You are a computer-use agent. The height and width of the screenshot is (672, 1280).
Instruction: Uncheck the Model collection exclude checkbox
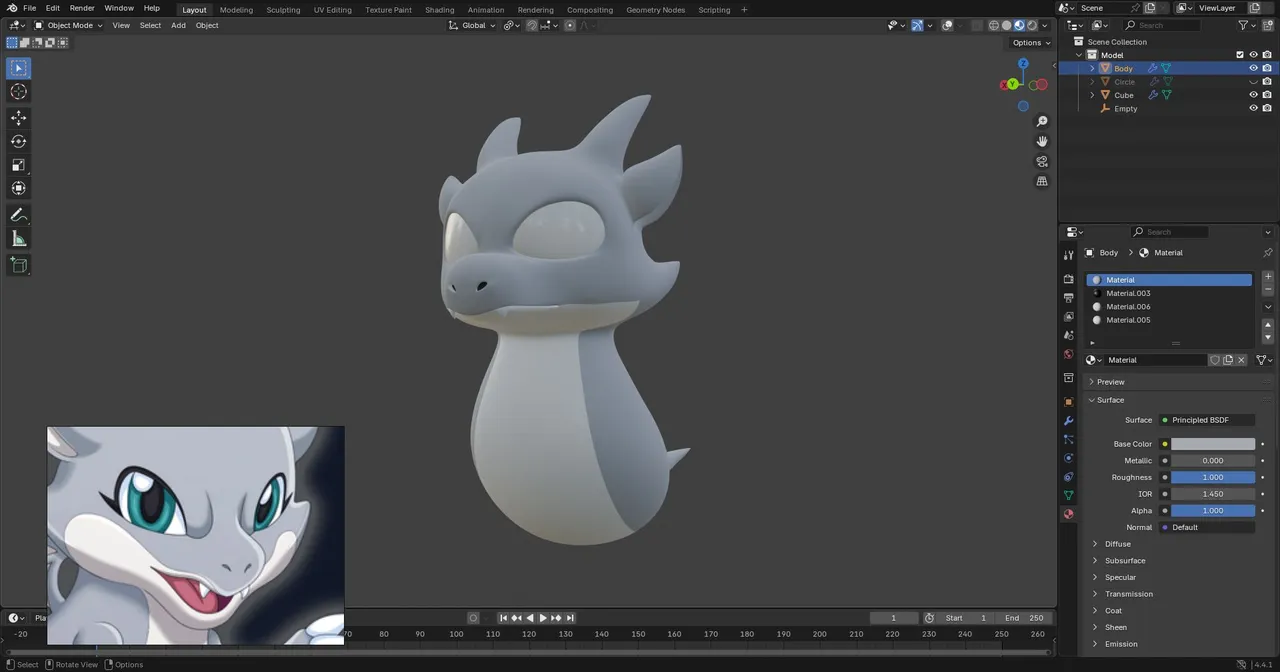1240,55
